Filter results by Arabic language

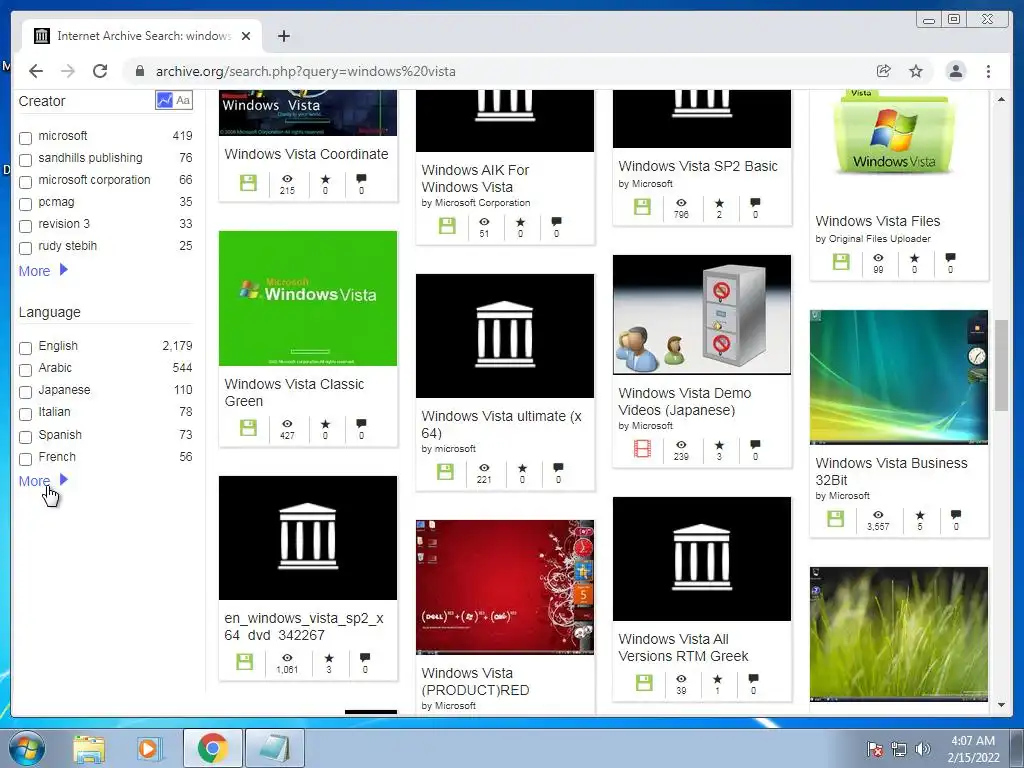click(25, 370)
